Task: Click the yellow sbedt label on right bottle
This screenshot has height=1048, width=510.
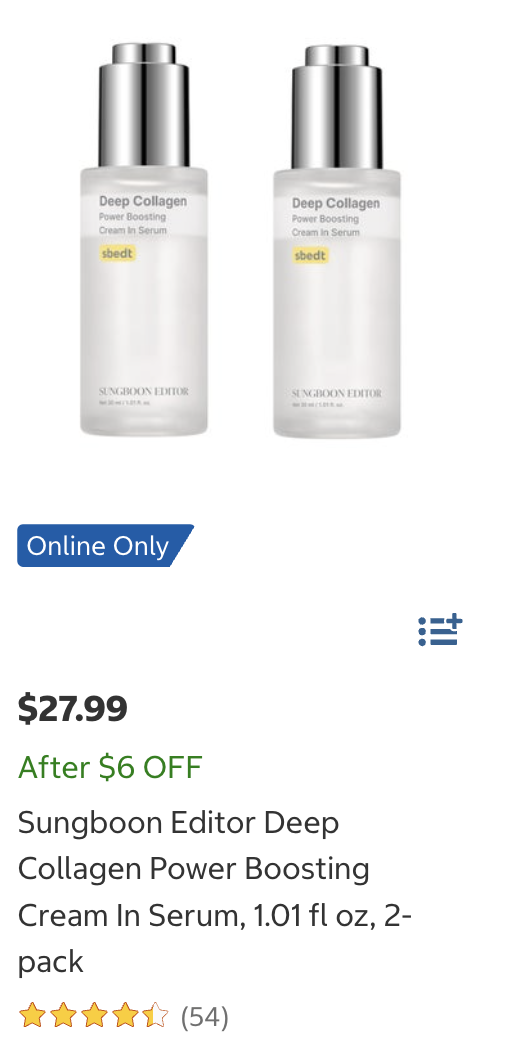Action: click(x=310, y=255)
